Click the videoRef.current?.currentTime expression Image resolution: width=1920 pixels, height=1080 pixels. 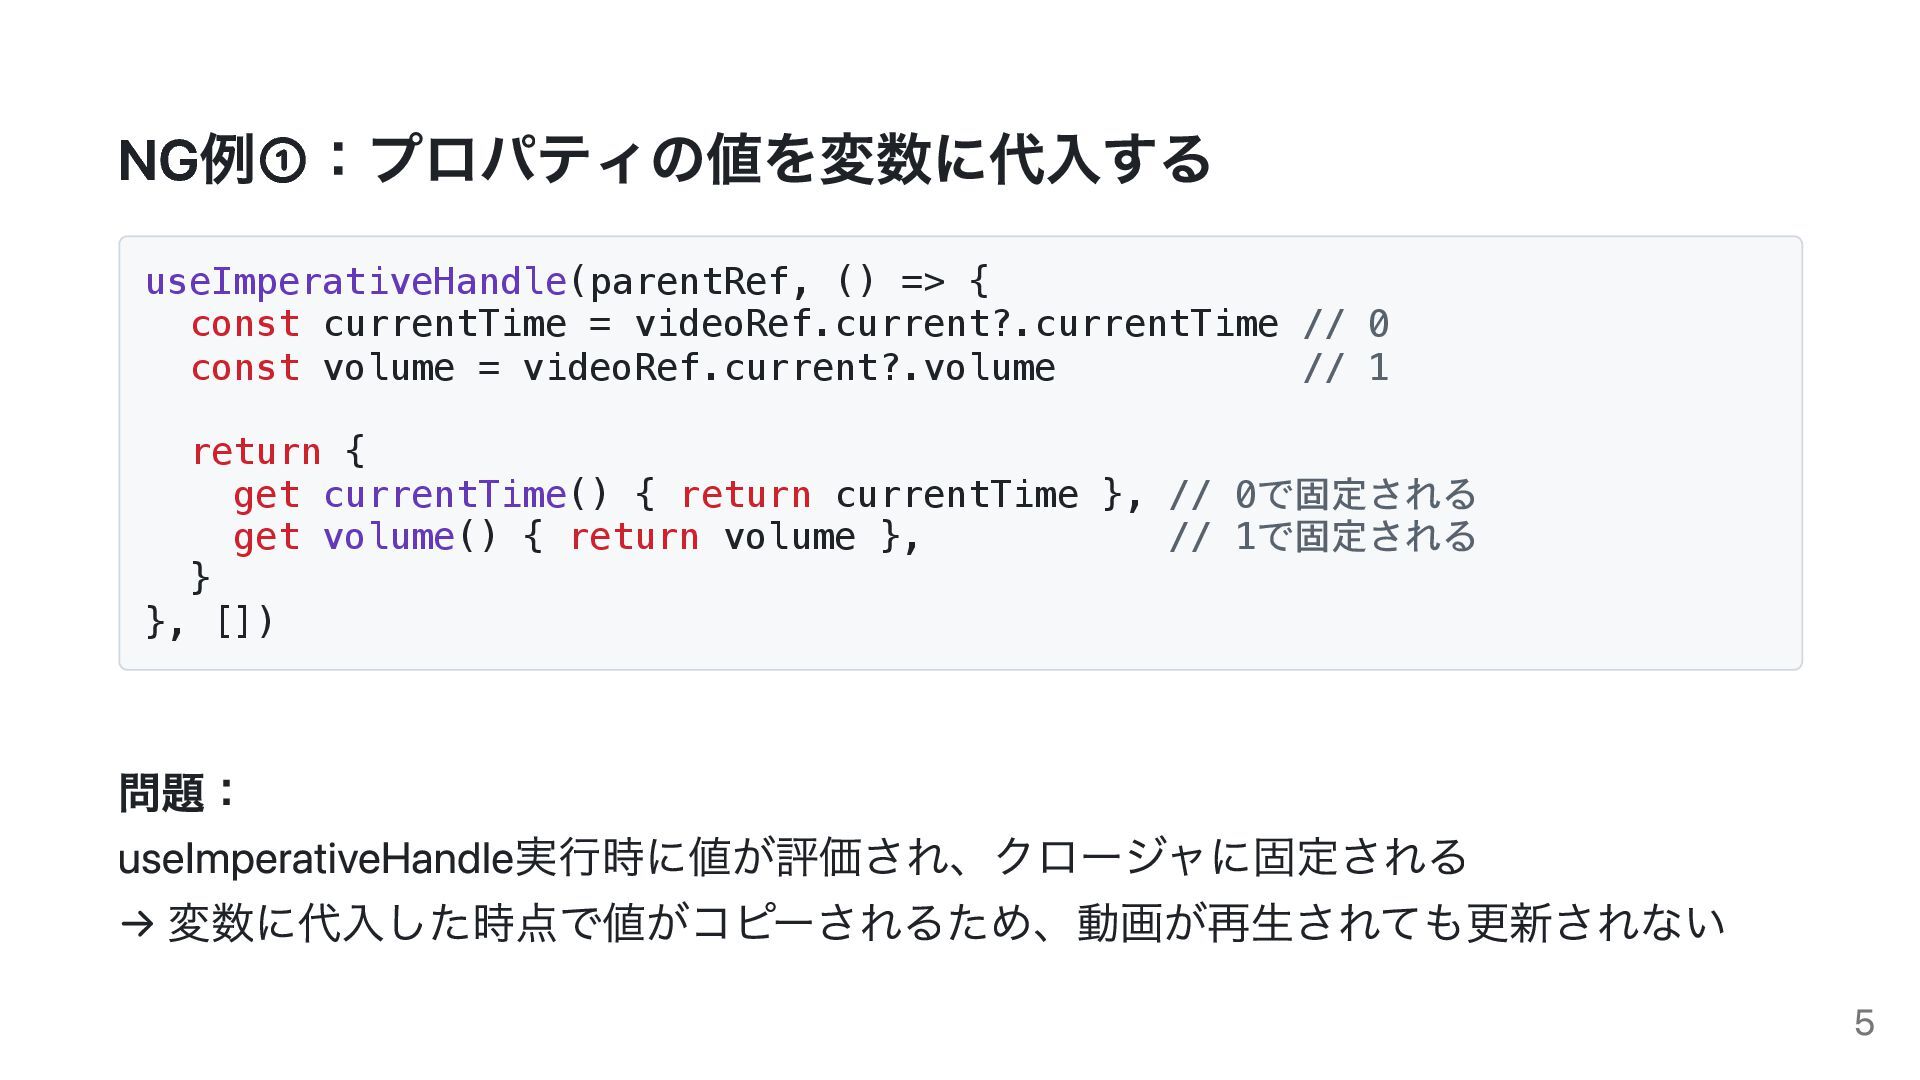[956, 325]
